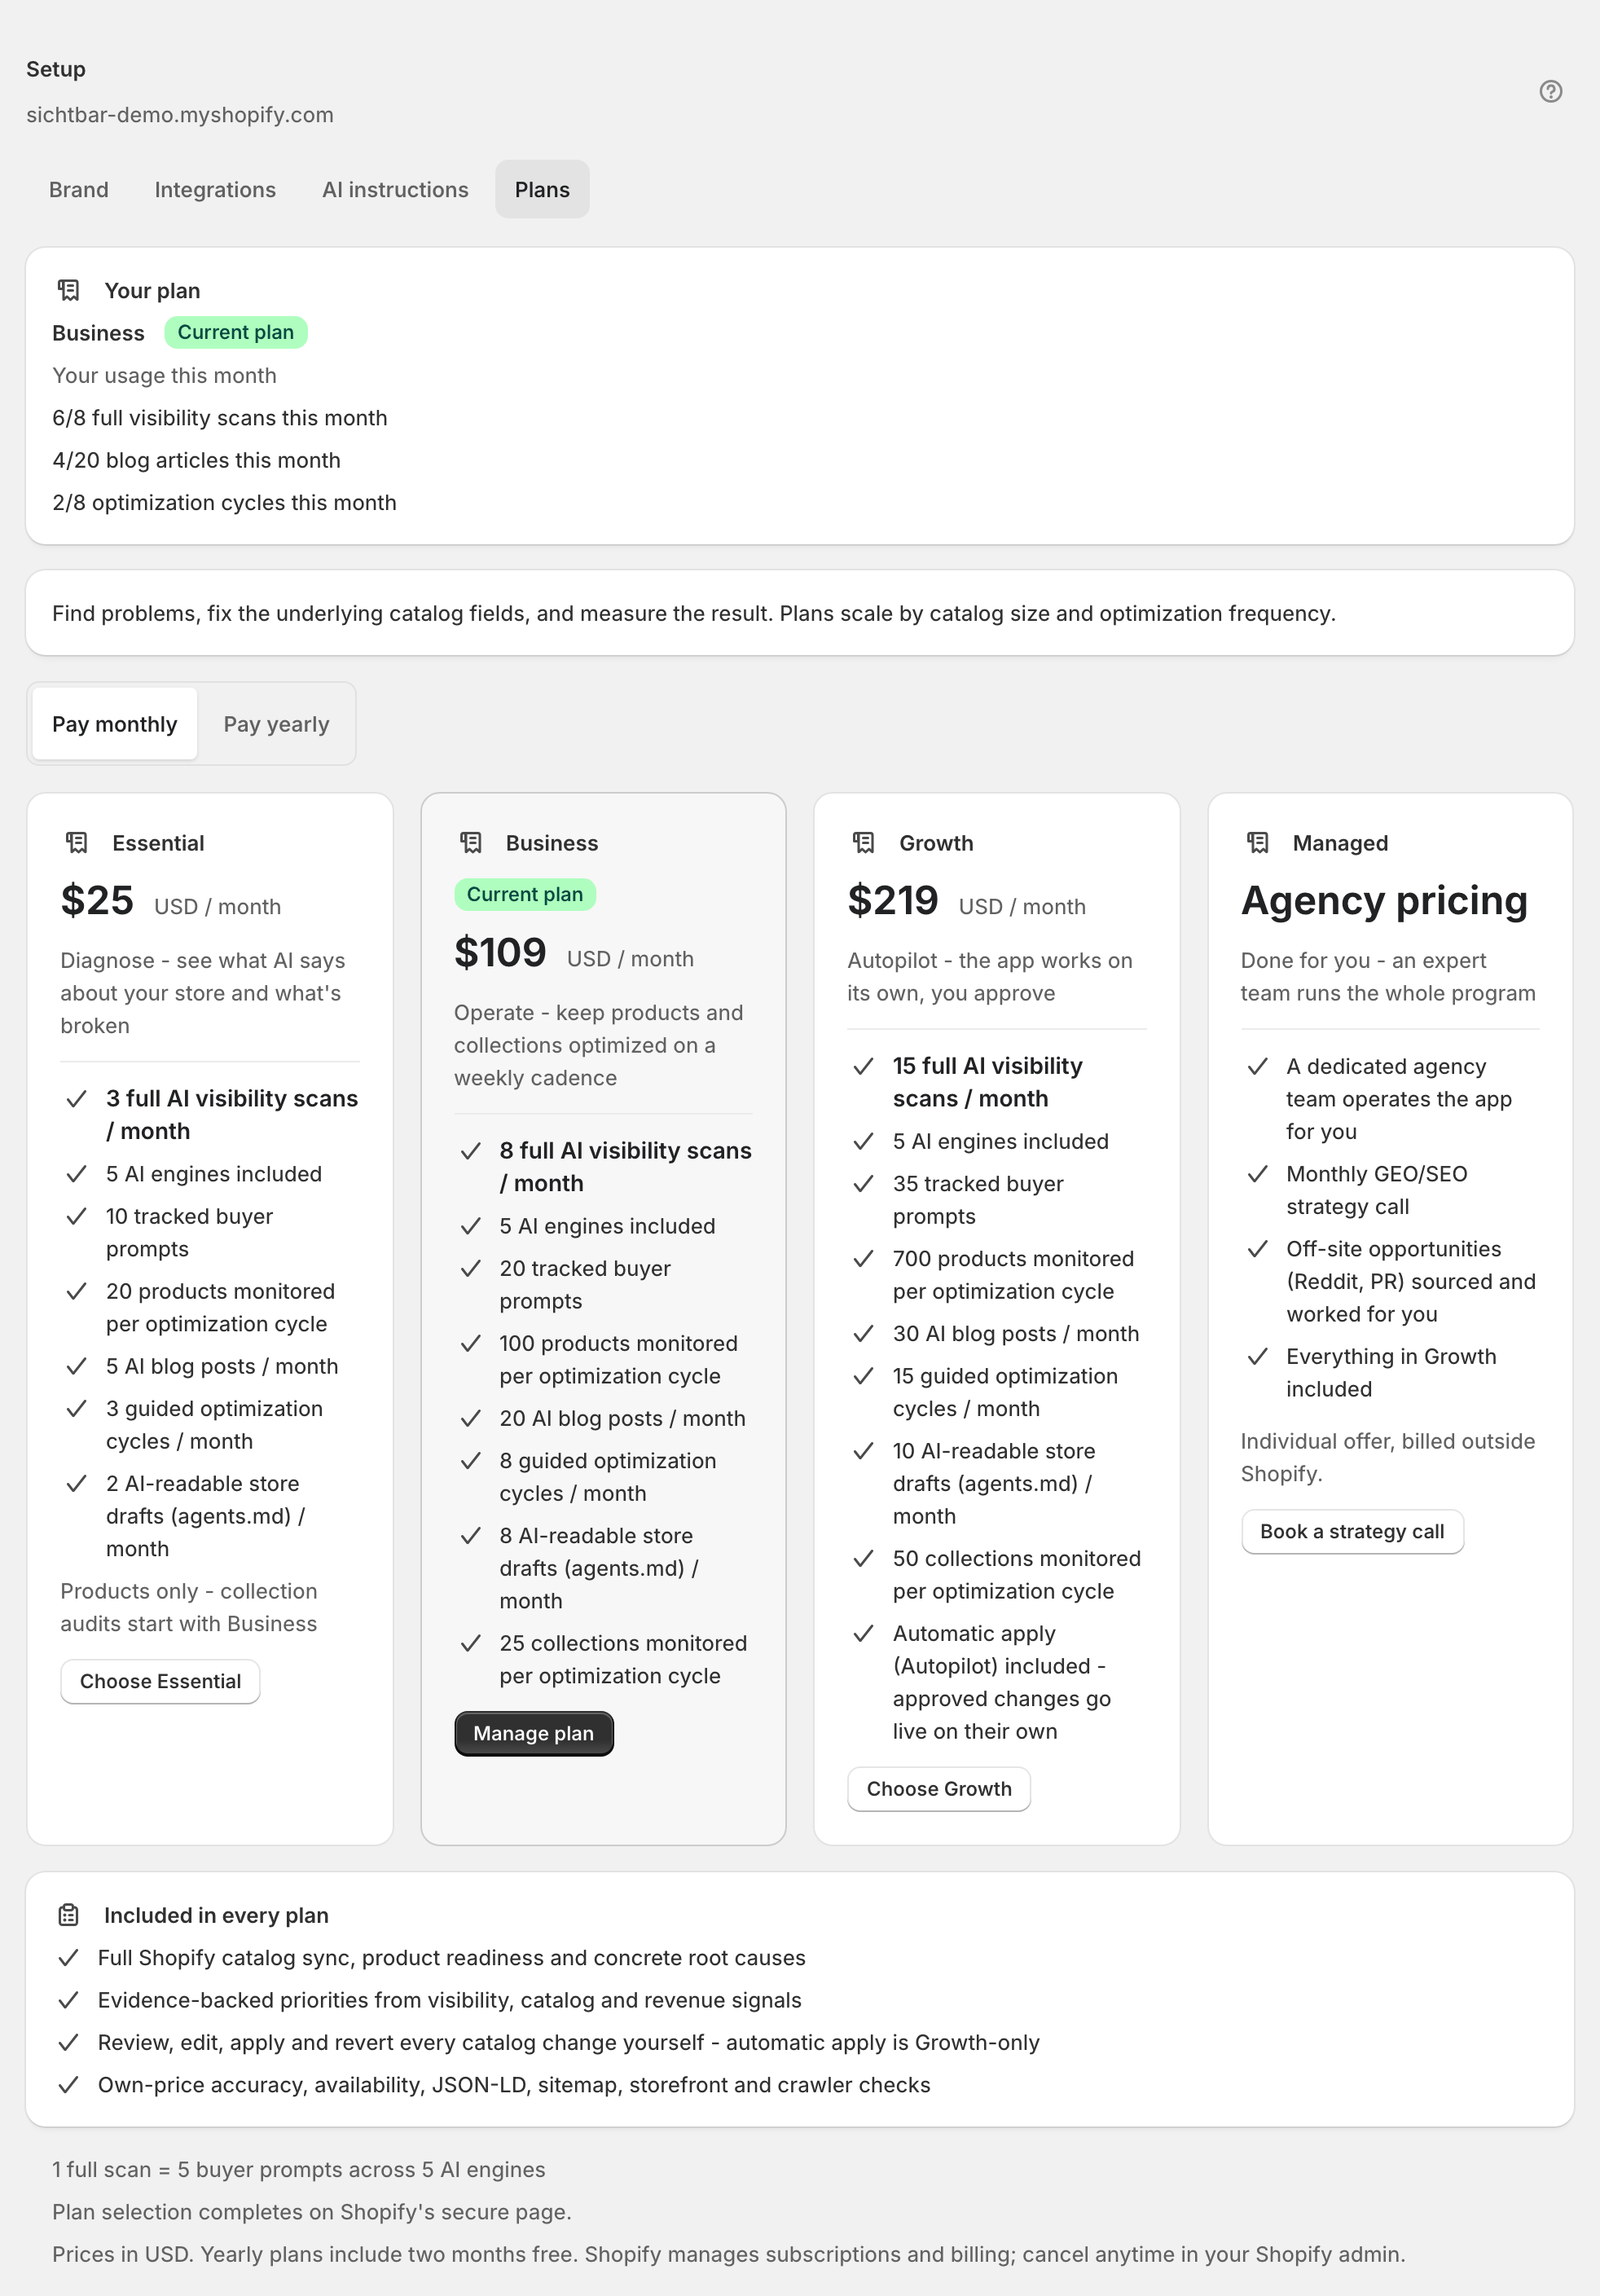The image size is (1600, 2296).
Task: Click the Choose Essential button
Action: (160, 1681)
